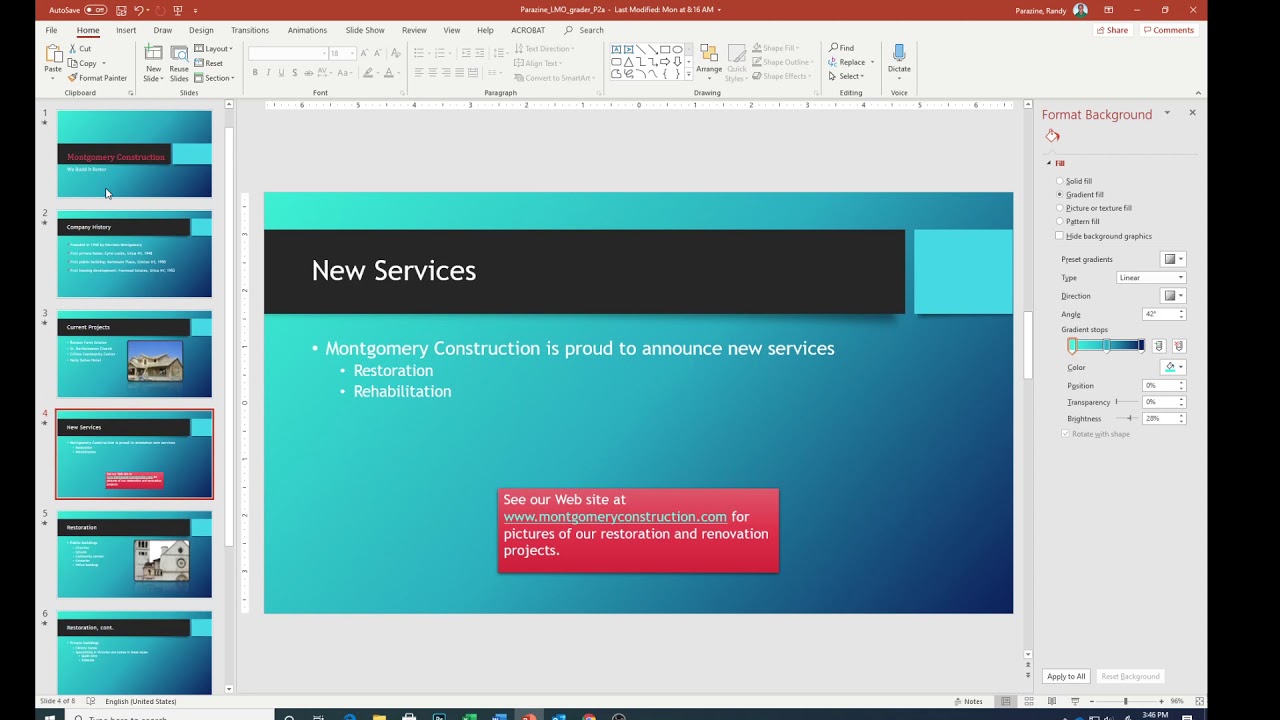Start presentation from beginning via quick access icon
Image resolution: width=1280 pixels, height=720 pixels.
click(x=178, y=10)
